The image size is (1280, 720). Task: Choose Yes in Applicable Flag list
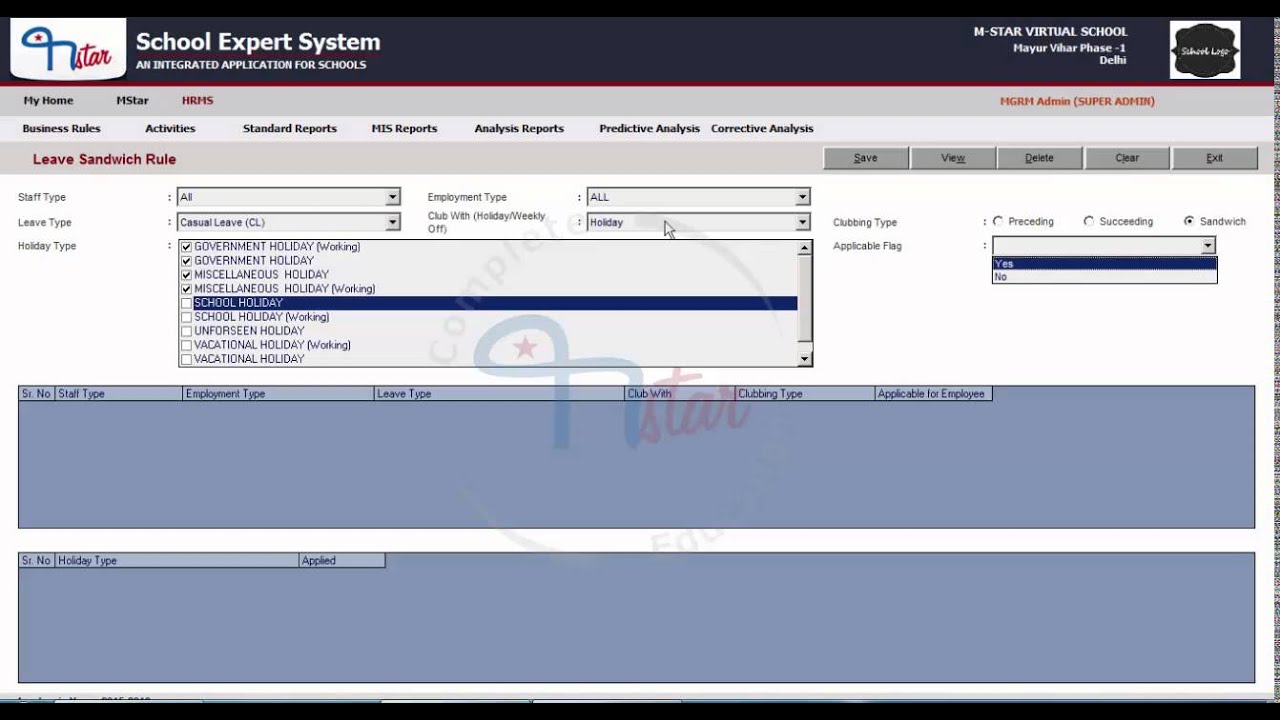1104,264
